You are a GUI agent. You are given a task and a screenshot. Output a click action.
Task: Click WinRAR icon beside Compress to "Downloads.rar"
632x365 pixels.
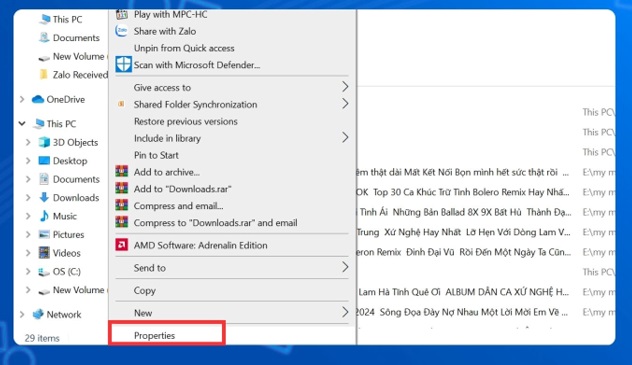[122, 222]
